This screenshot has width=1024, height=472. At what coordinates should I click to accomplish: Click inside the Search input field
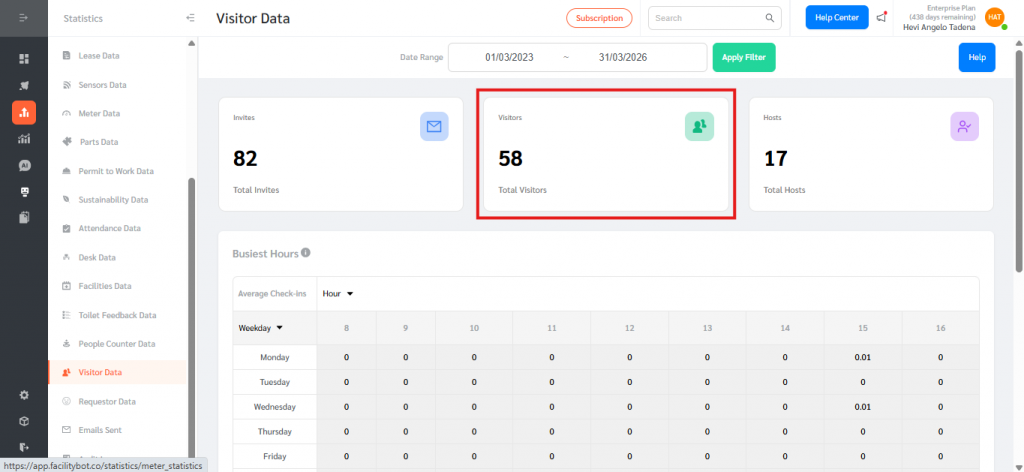[x=705, y=18]
